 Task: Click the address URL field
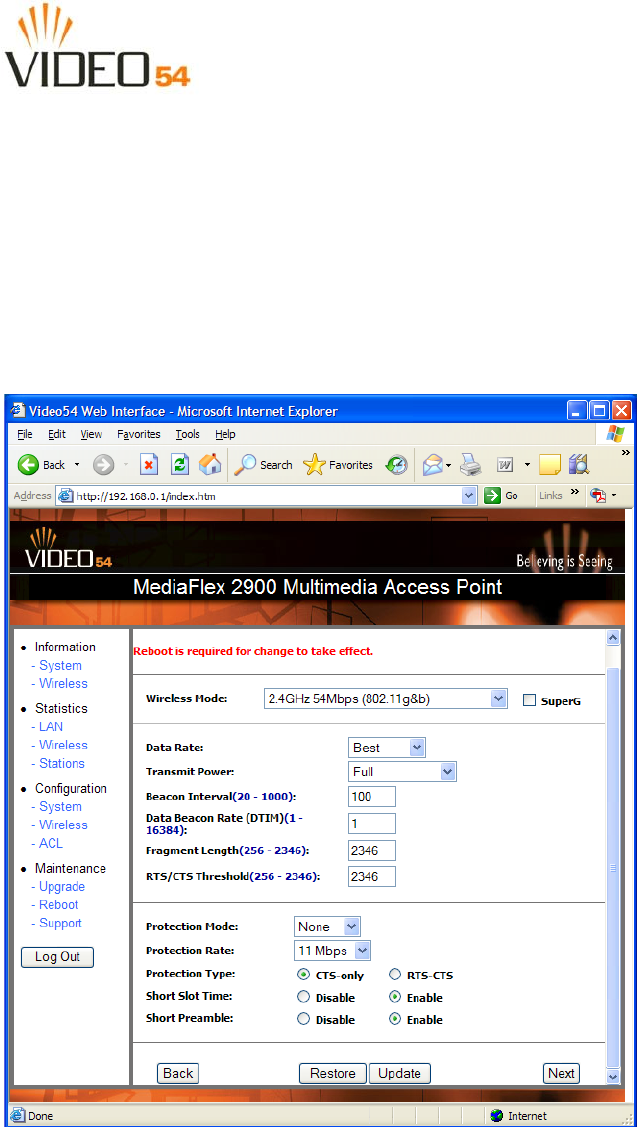pyautogui.click(x=267, y=495)
